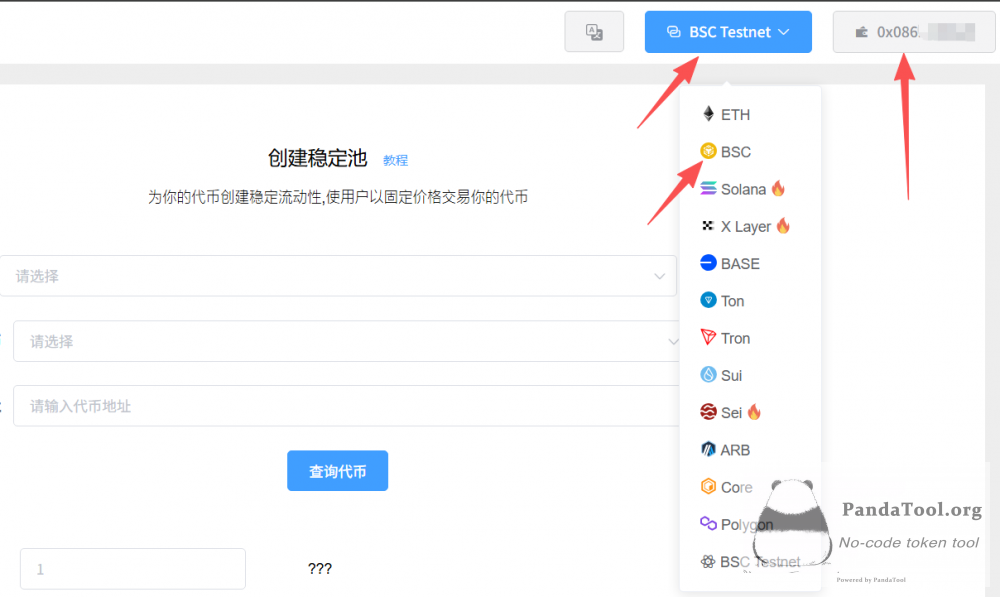
Task: Click the X Layer chain icon
Action: point(708,226)
